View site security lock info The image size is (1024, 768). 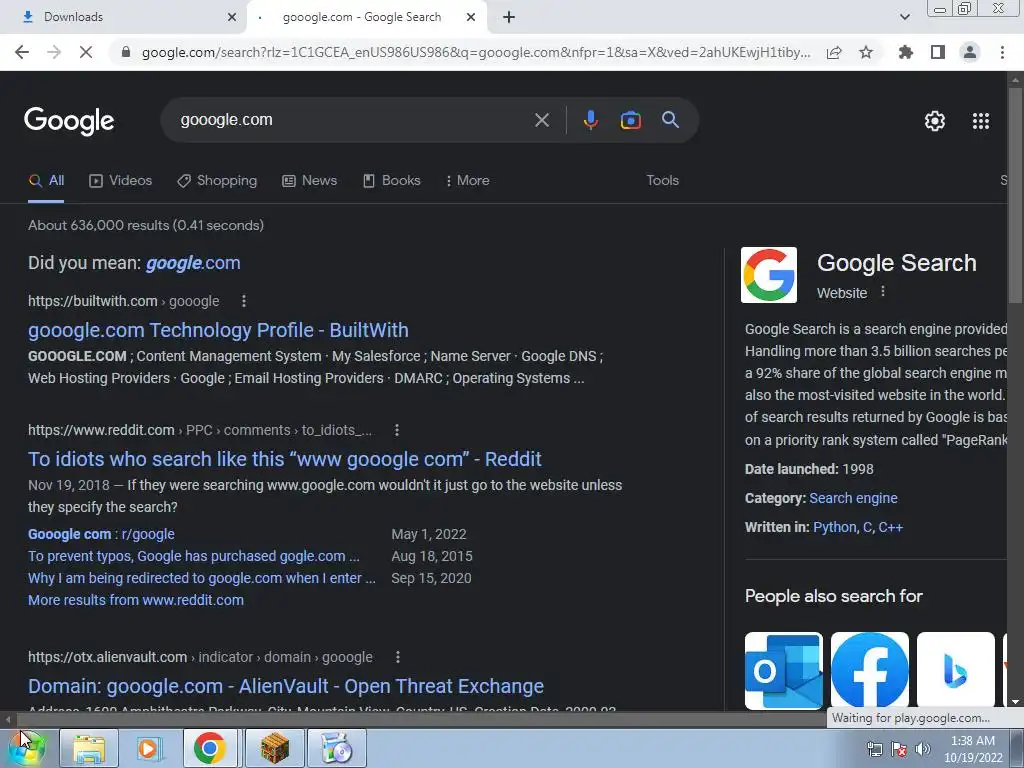126,52
